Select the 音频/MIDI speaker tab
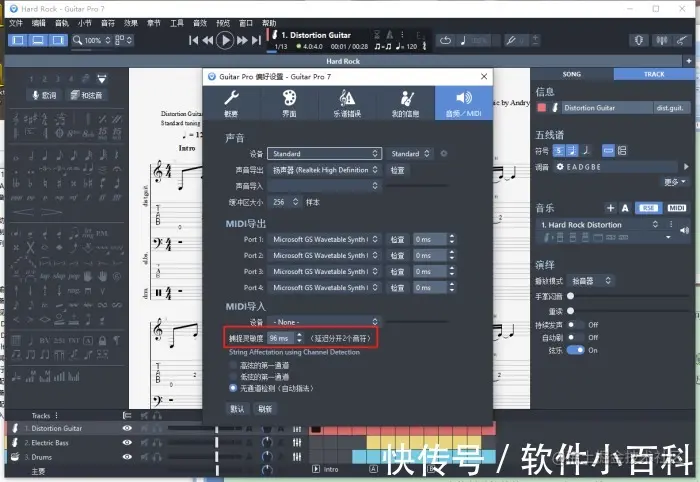The image size is (700, 482). coord(463,103)
